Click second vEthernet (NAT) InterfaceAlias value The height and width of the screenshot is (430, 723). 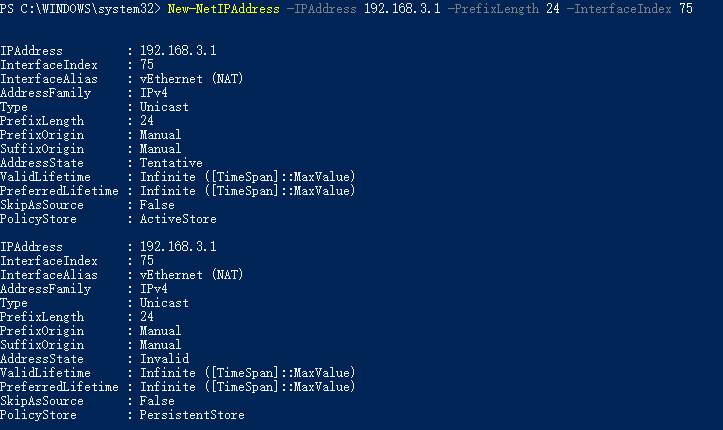pos(191,275)
